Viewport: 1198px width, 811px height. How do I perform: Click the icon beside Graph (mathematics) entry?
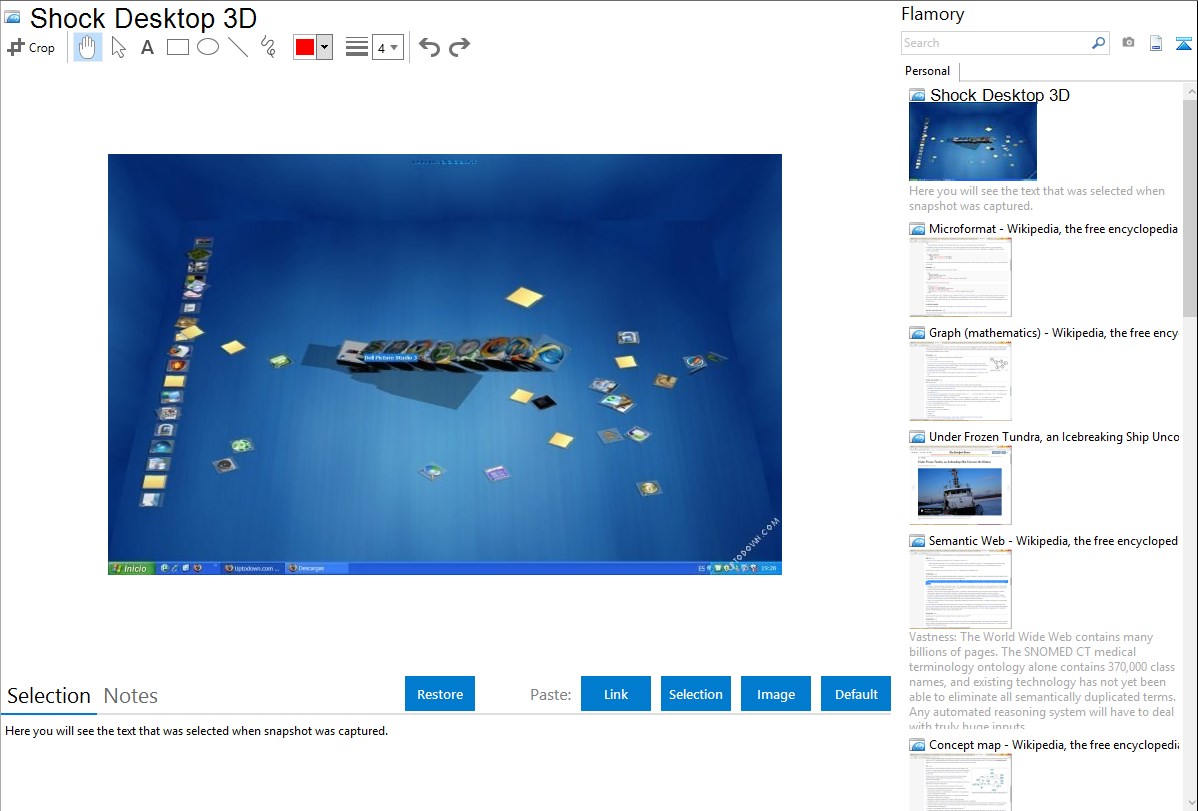tap(917, 333)
